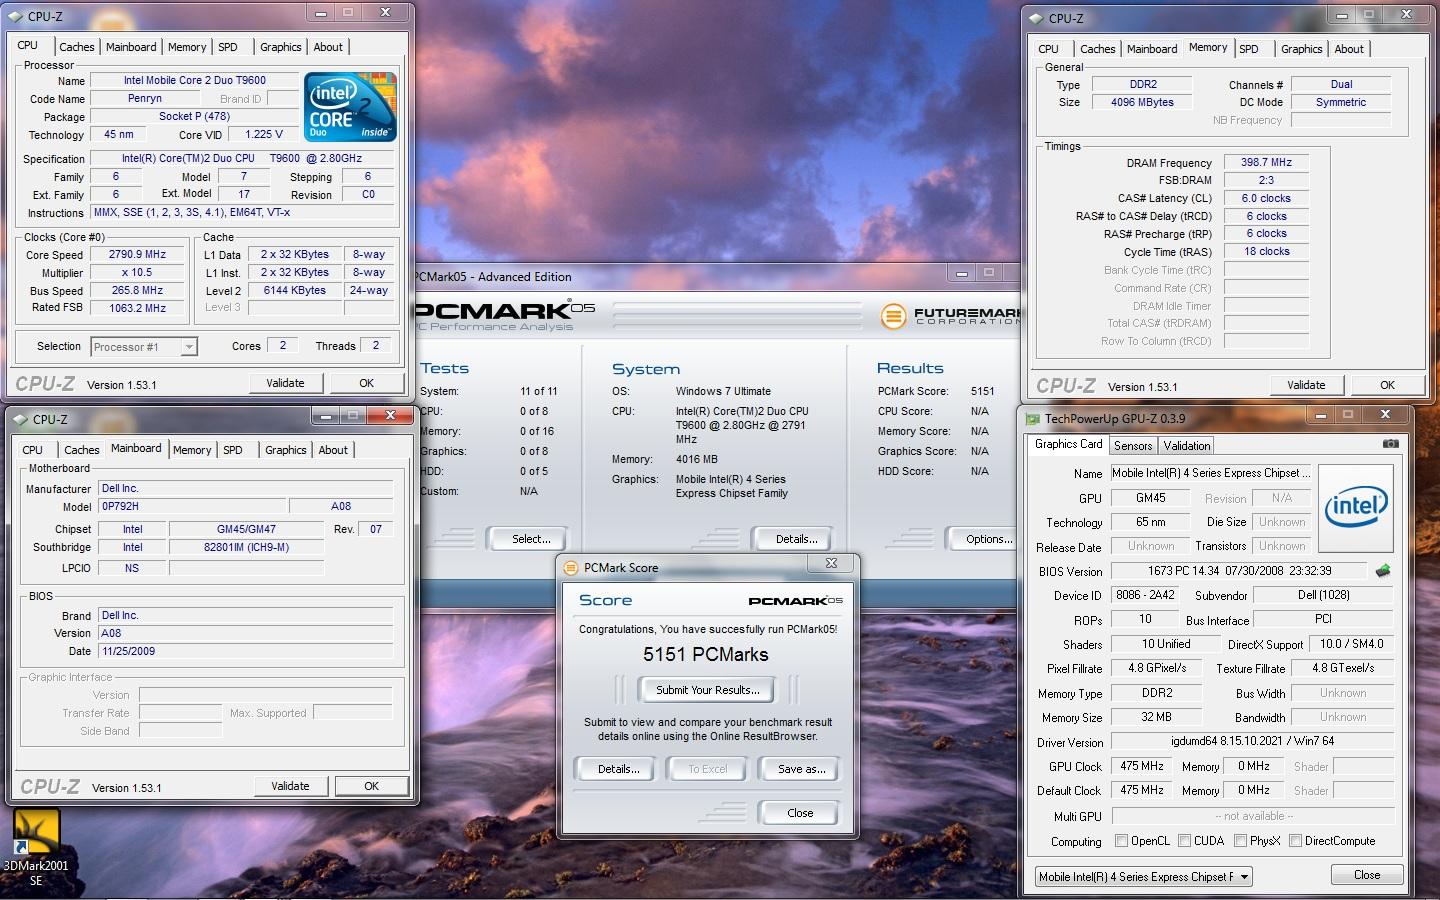Click the Southbridge value 82801IM (ICH9-M)
The height and width of the screenshot is (900, 1440).
(246, 547)
